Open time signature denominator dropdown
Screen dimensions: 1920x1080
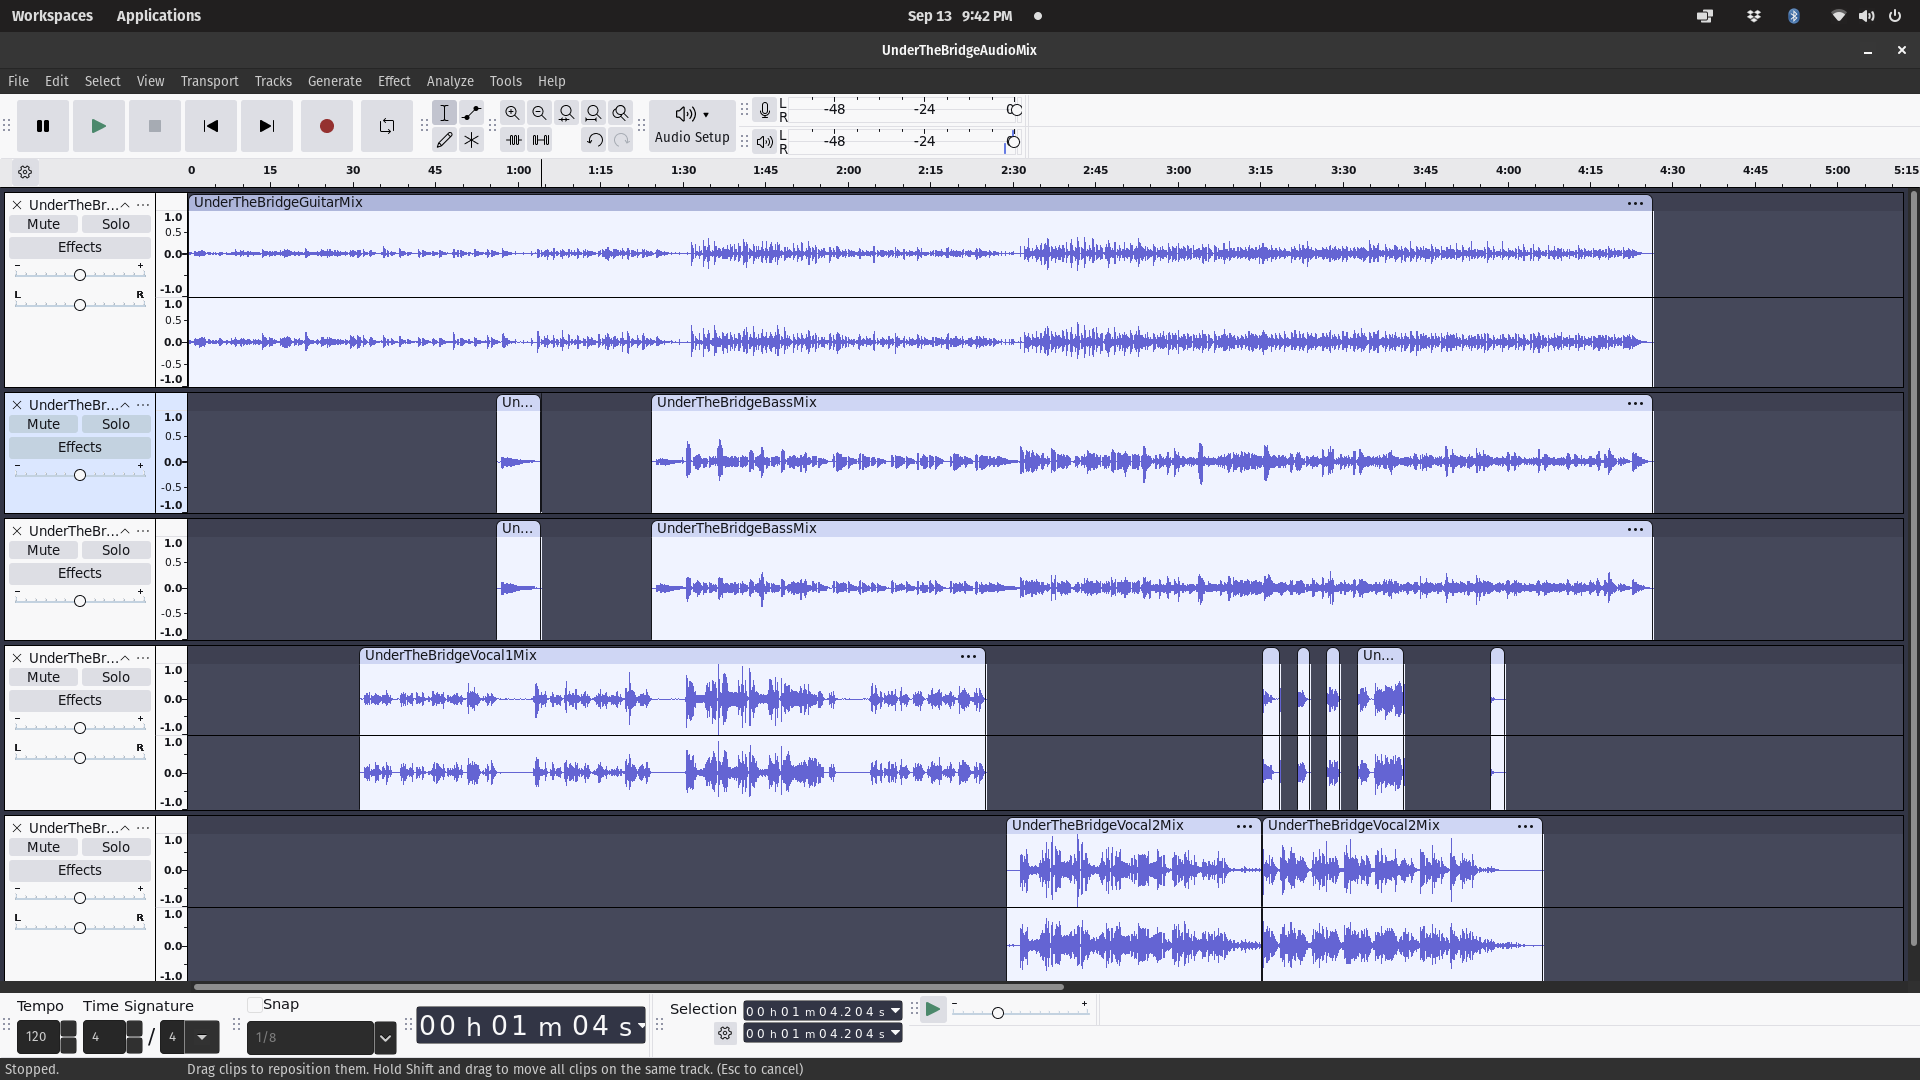202,1037
